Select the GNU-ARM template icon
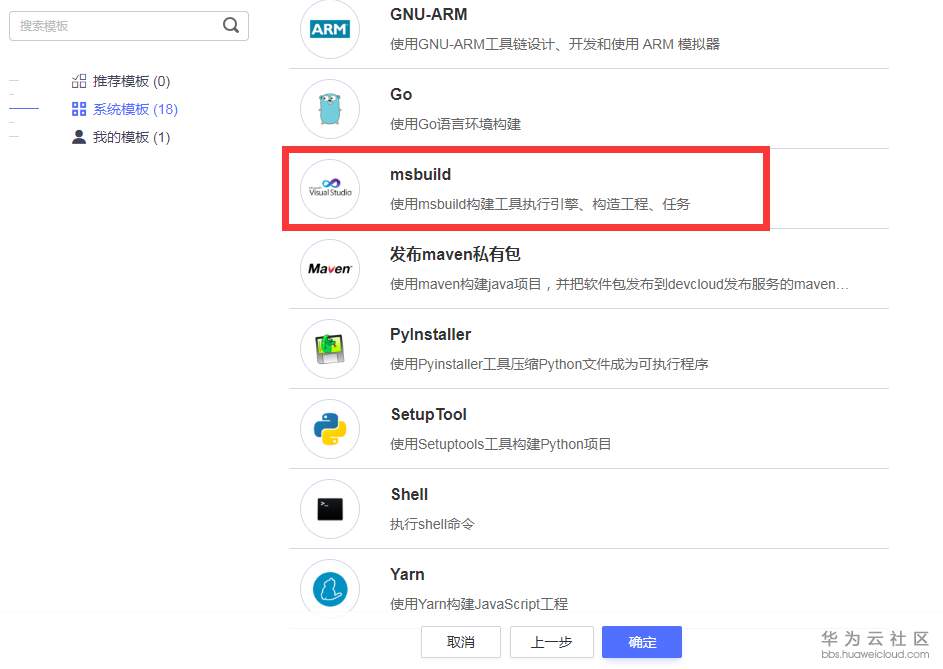This screenshot has width=943, height=669. (x=330, y=30)
